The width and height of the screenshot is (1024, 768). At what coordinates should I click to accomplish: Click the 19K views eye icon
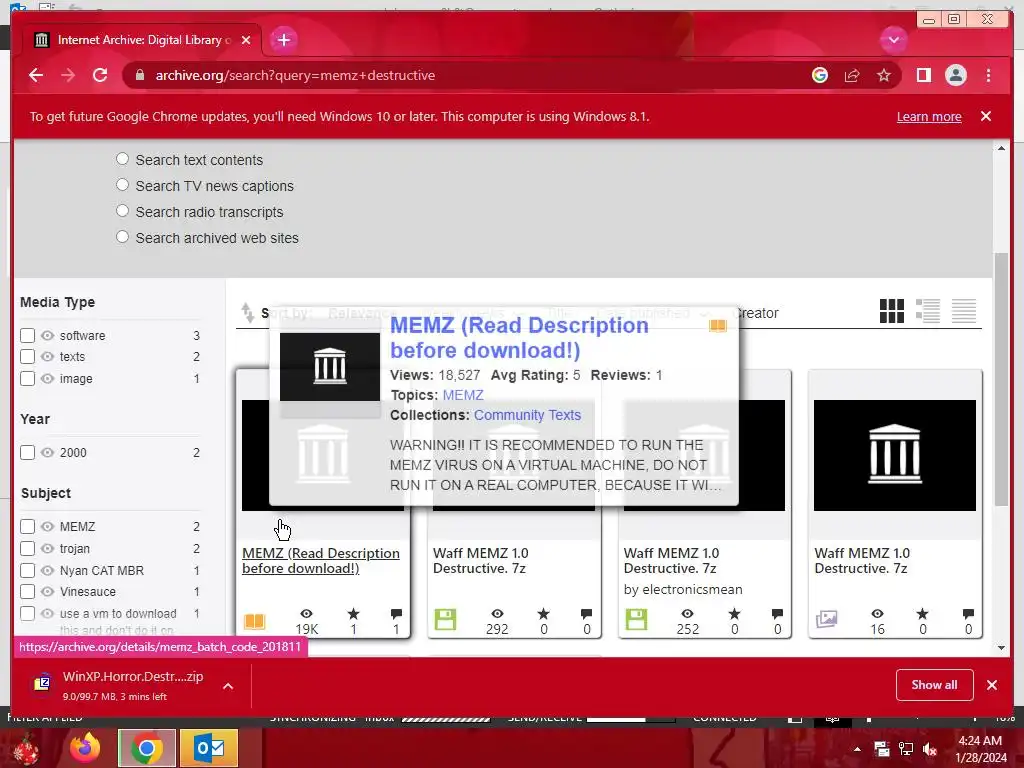tap(306, 613)
